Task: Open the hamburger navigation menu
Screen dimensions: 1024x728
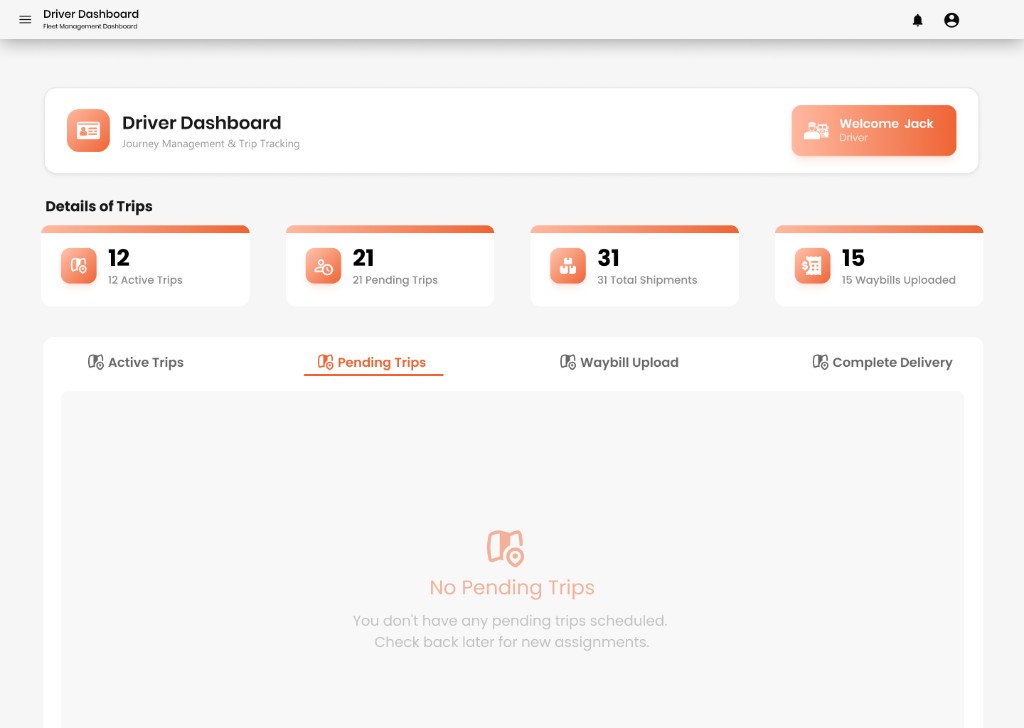Action: (25, 20)
